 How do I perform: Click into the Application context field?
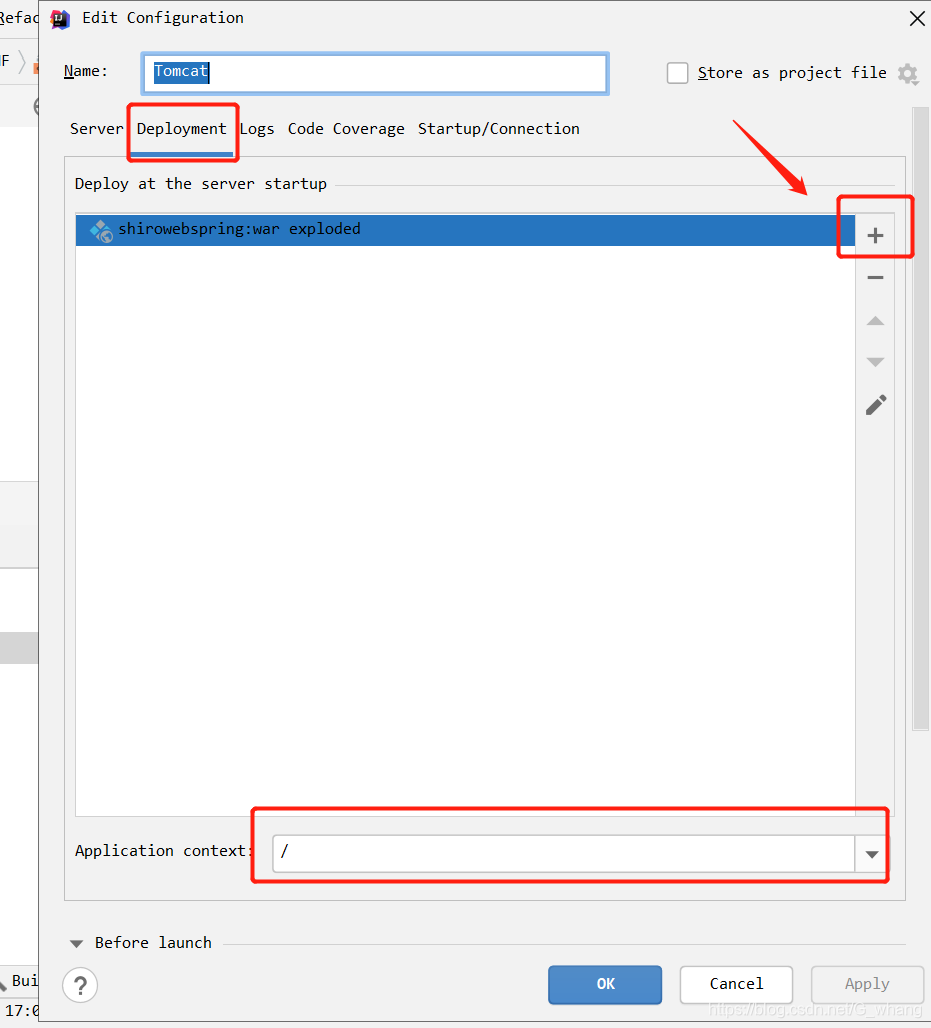click(x=564, y=854)
